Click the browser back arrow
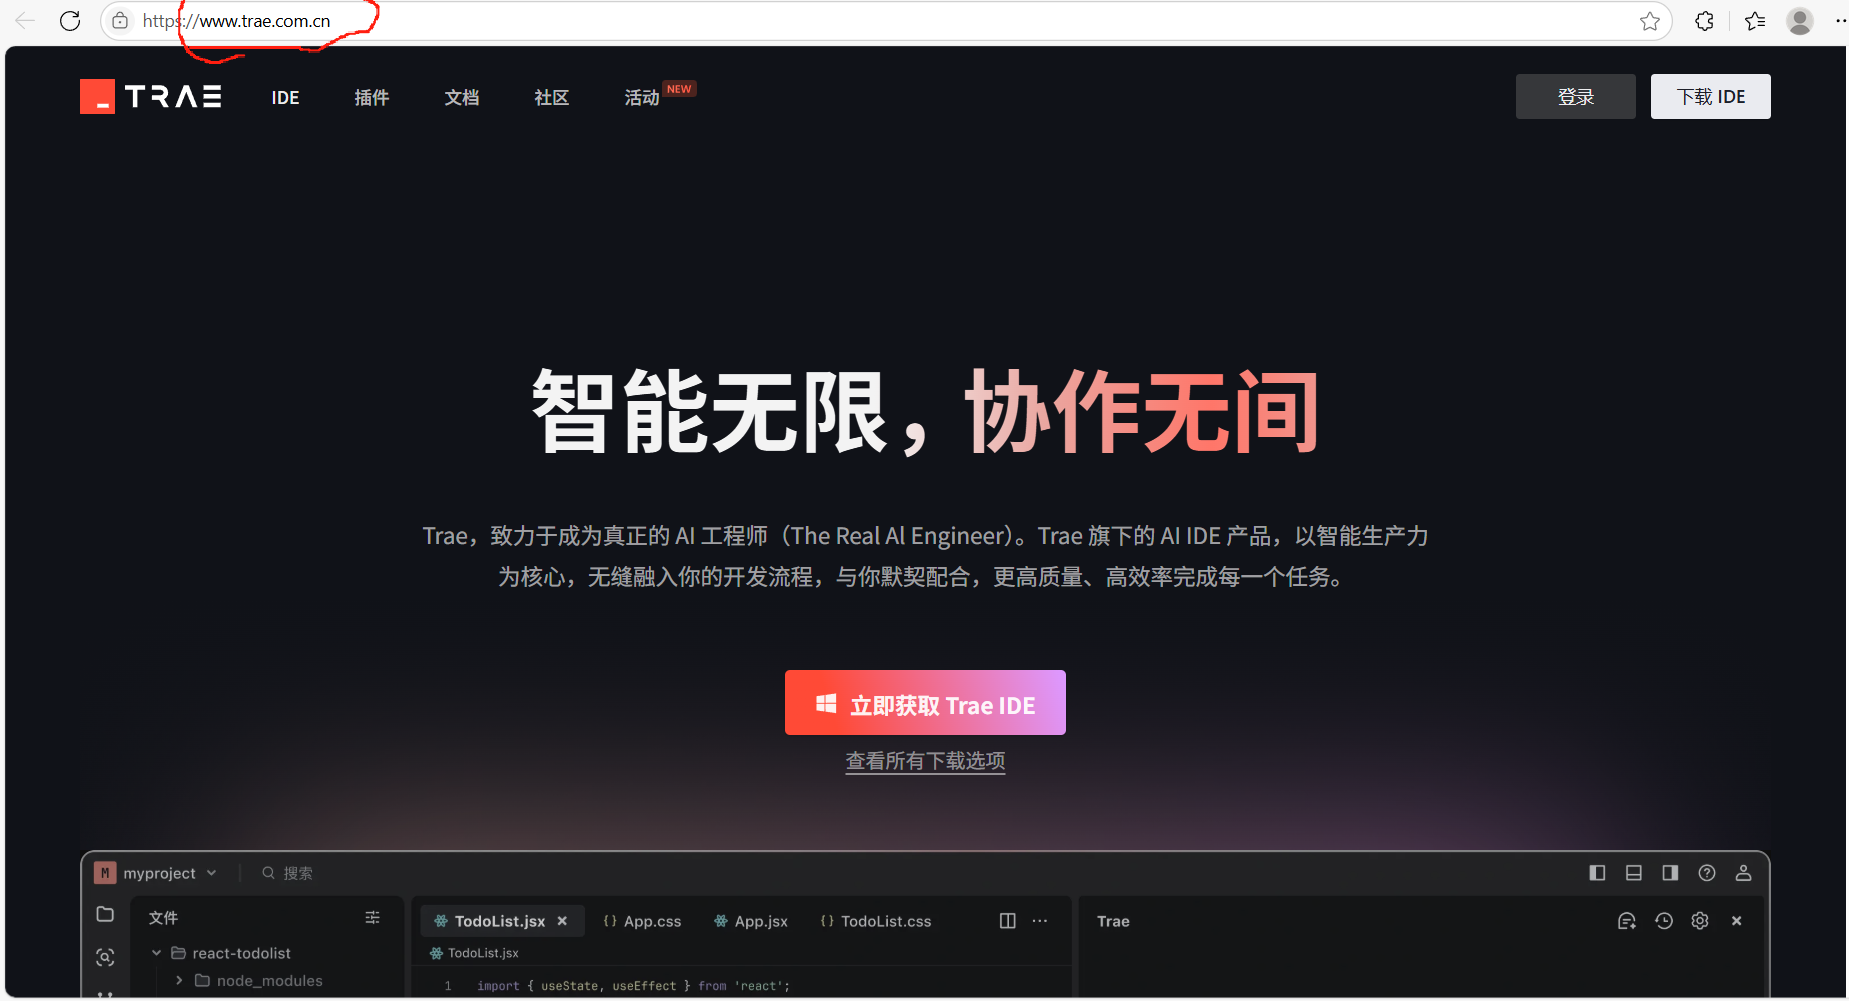The image size is (1849, 1001). [25, 21]
